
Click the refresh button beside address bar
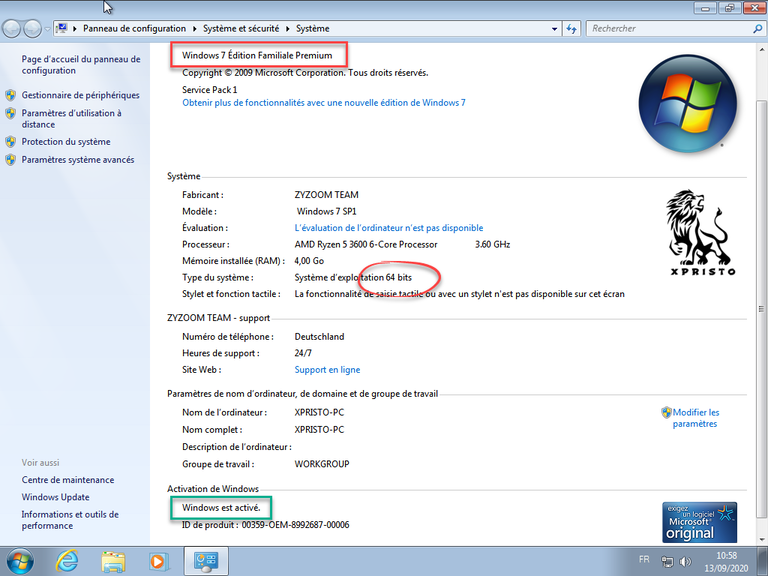pos(571,29)
